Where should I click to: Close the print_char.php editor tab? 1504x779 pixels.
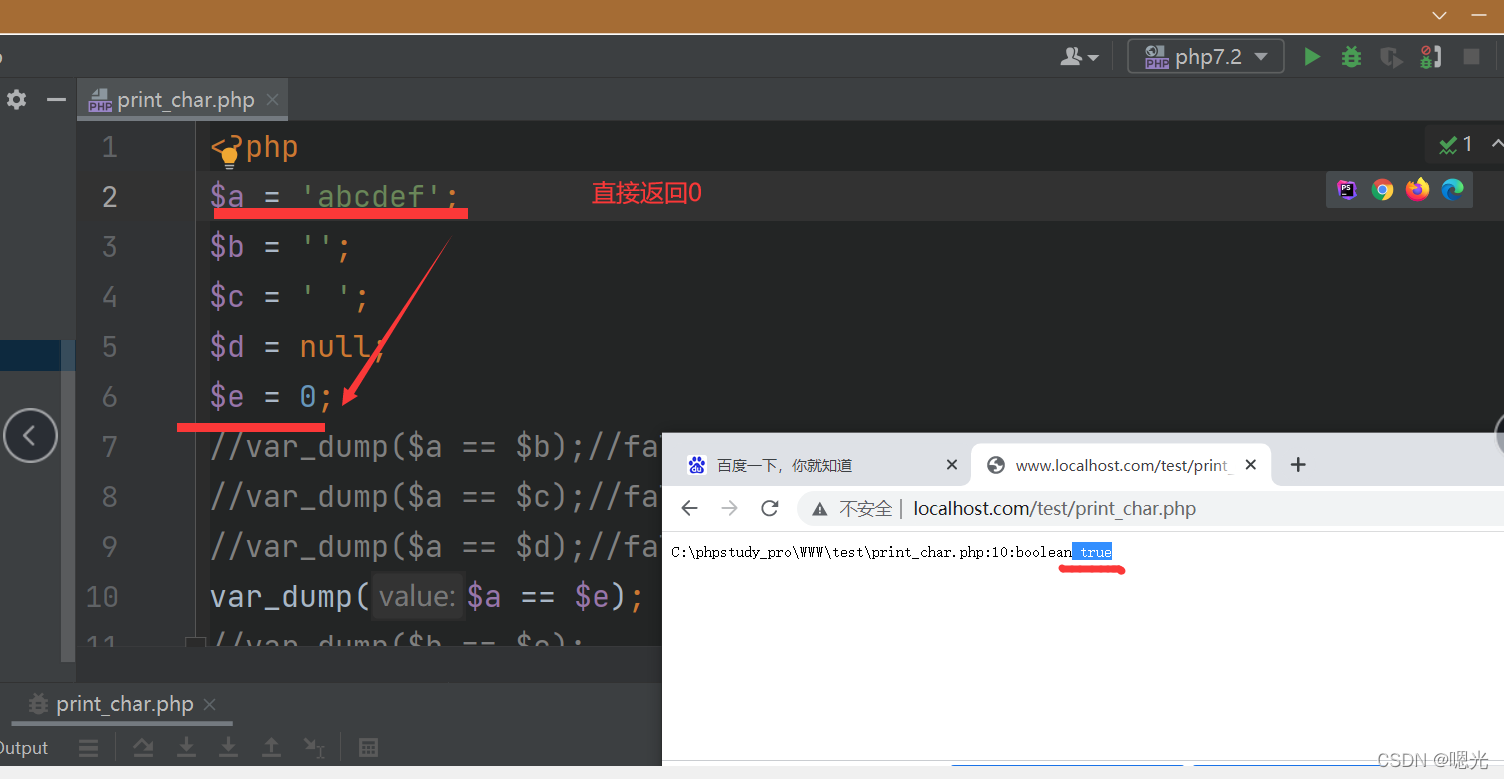click(272, 100)
